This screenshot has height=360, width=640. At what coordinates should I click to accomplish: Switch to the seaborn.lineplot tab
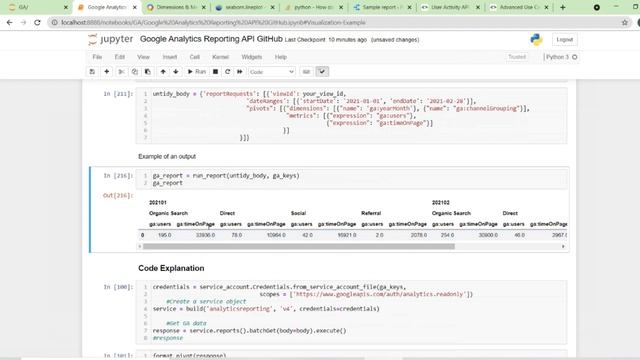coord(244,7)
